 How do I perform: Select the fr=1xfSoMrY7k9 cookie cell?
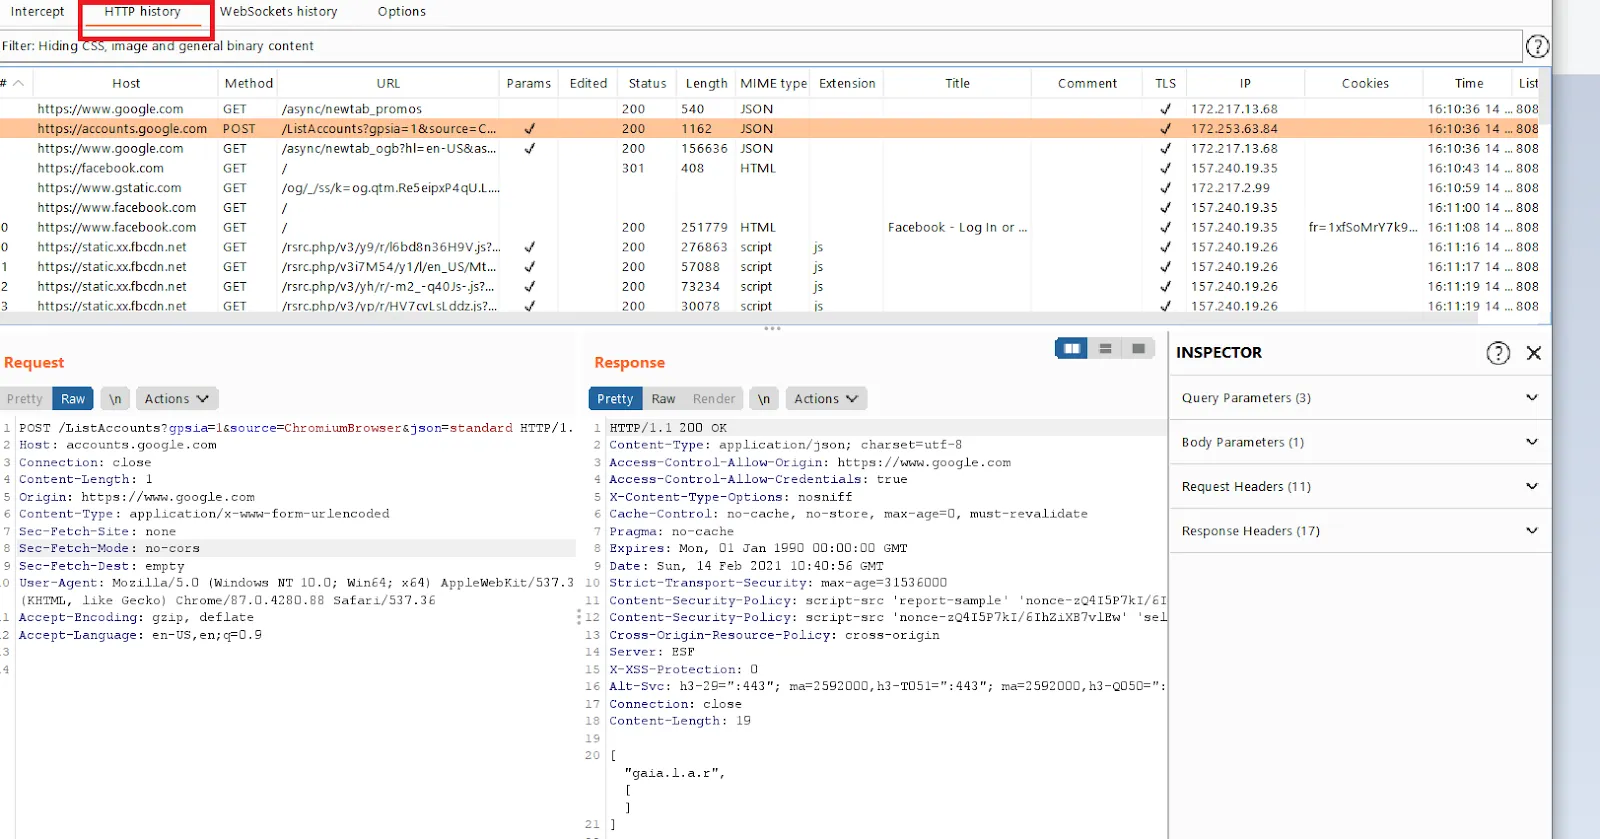point(1363,227)
